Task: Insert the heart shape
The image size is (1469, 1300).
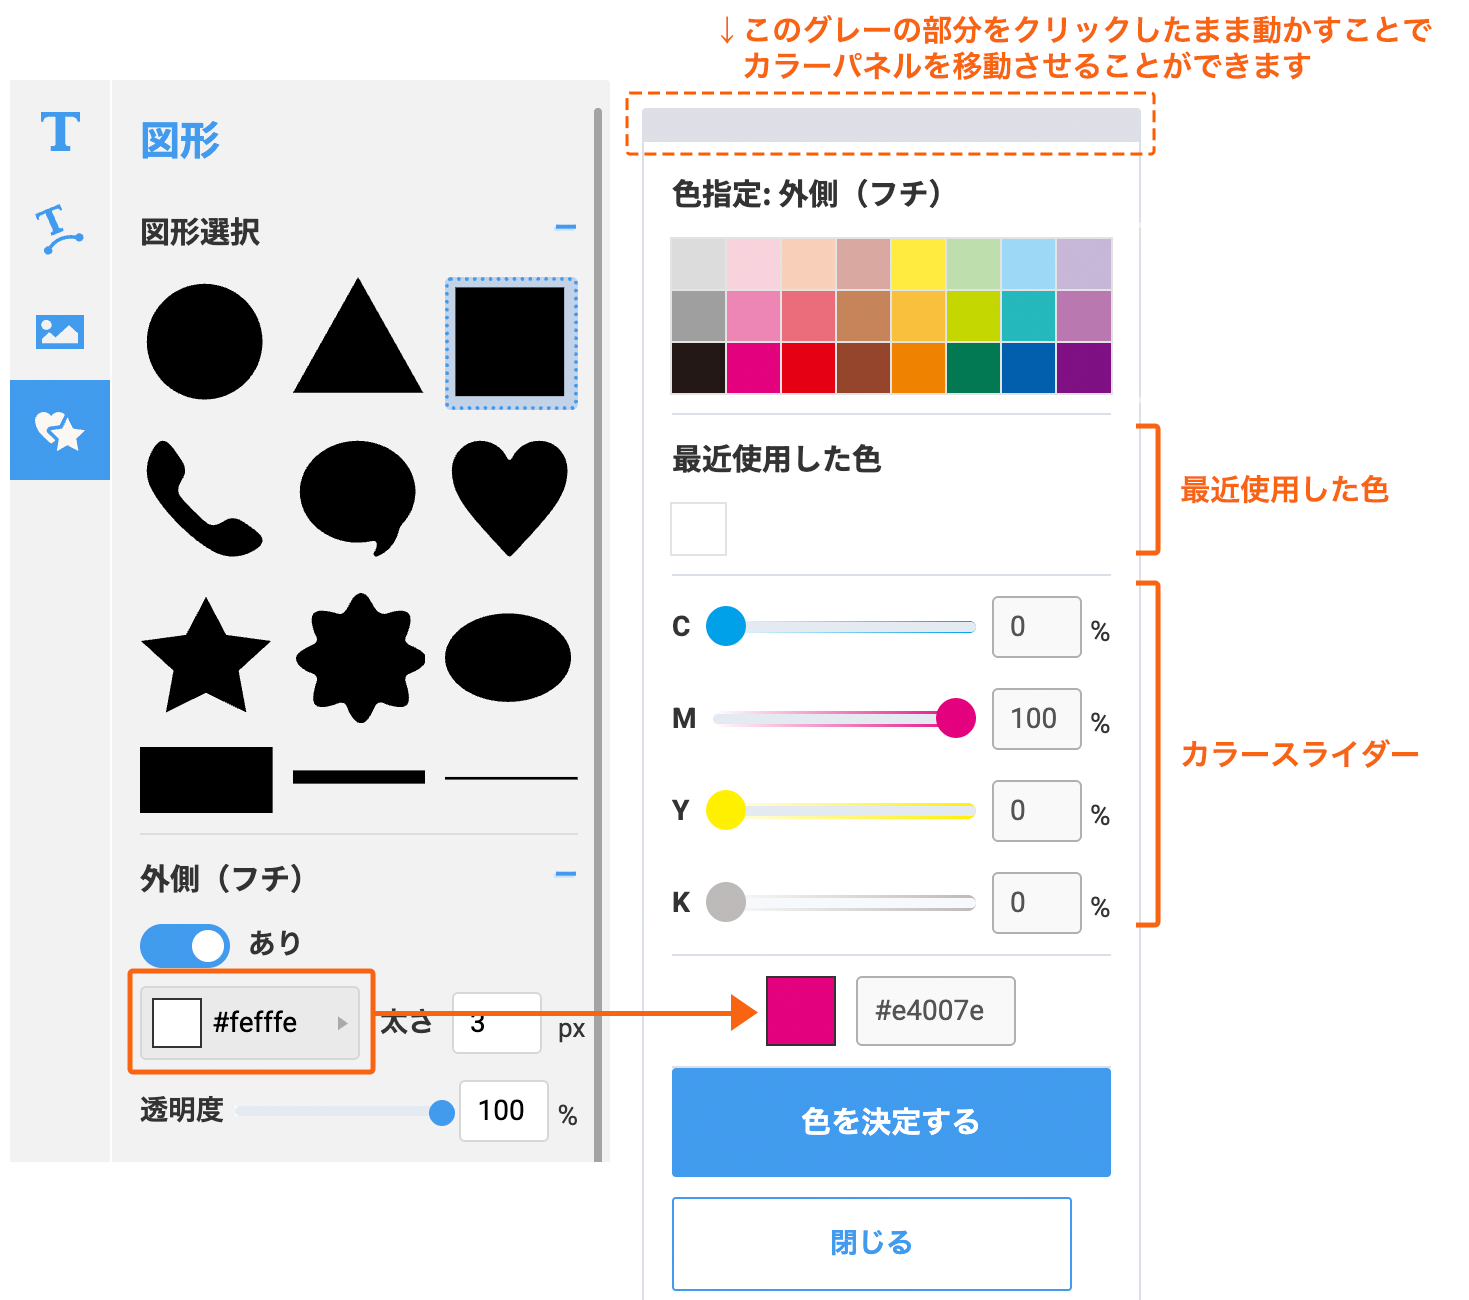Action: pyautogui.click(x=510, y=496)
